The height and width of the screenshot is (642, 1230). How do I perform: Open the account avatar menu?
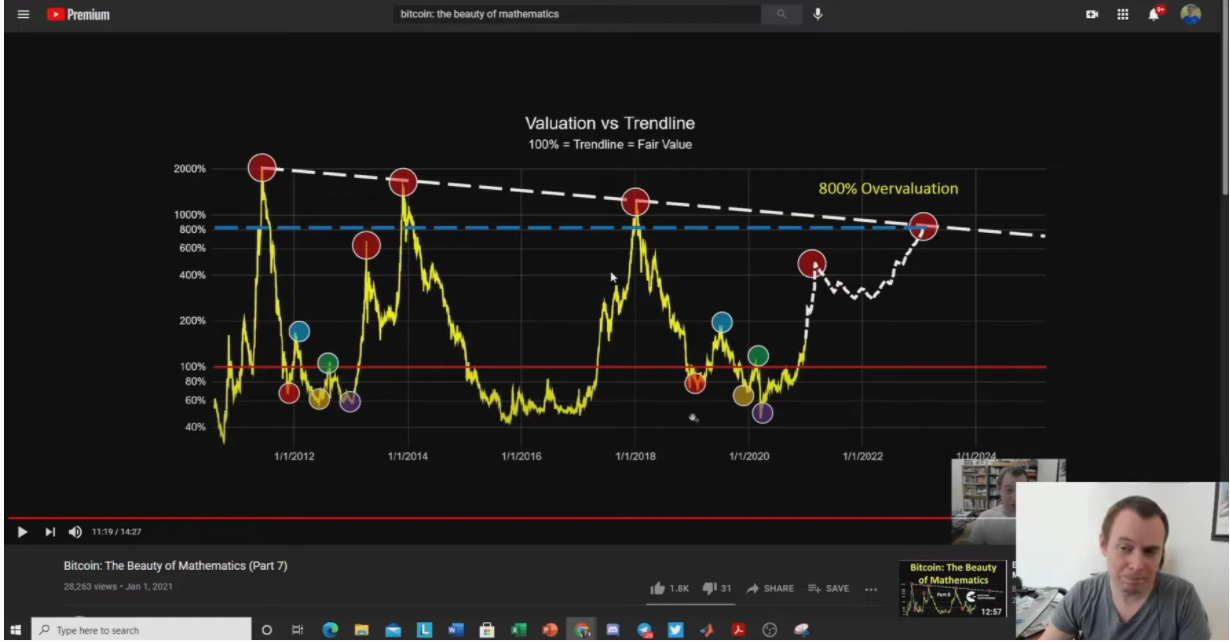[x=1191, y=14]
